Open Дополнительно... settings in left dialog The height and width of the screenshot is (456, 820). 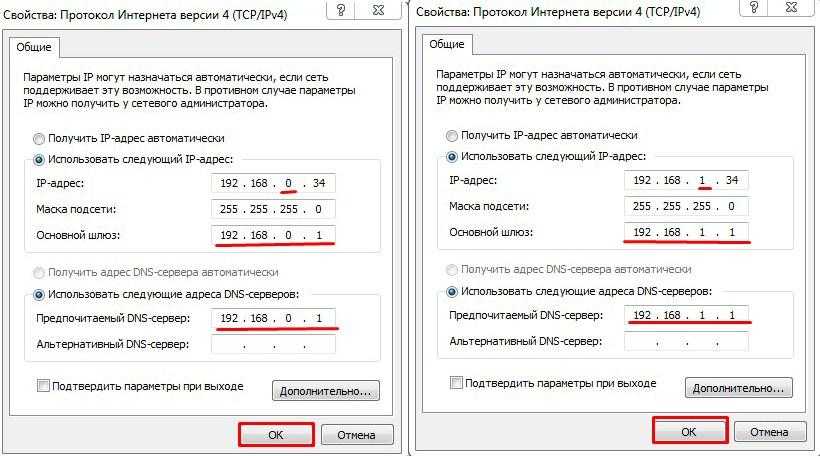[326, 391]
